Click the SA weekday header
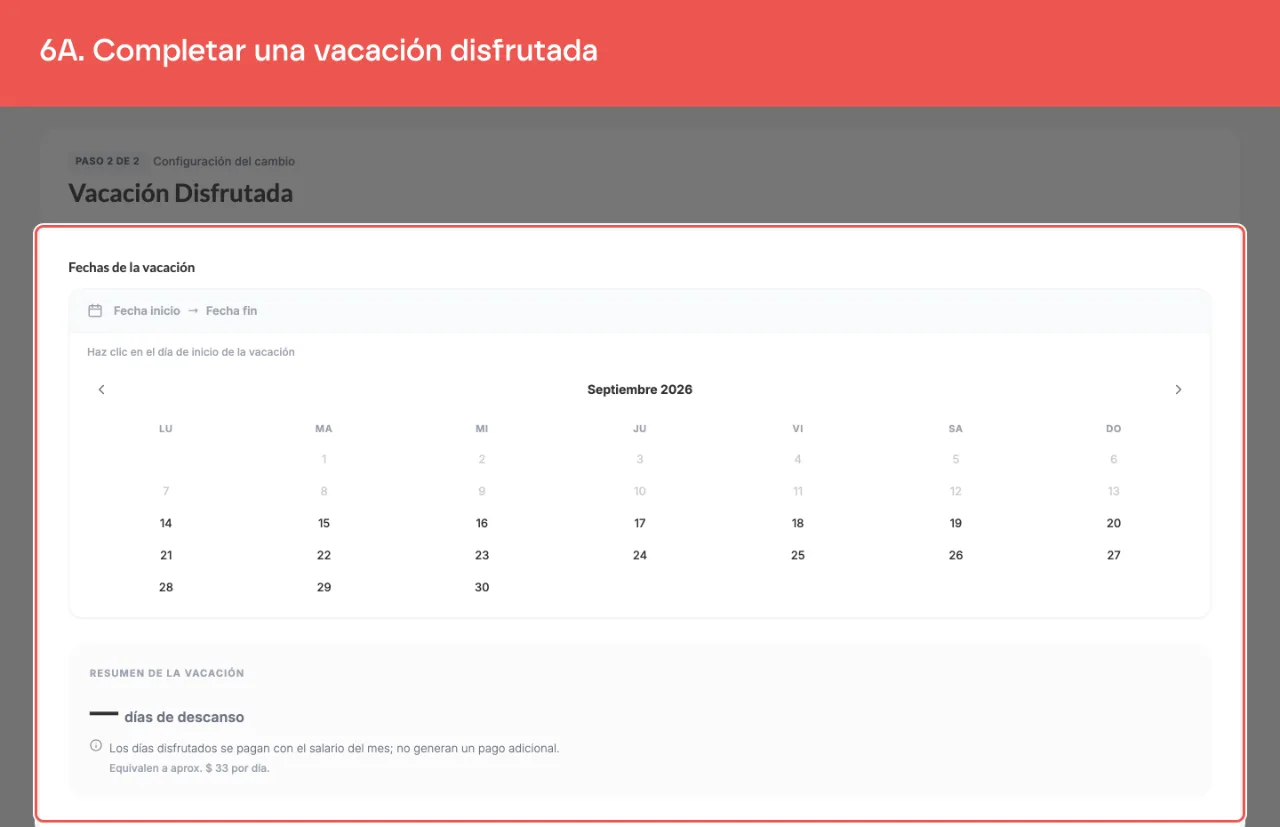Screen dimensions: 1280x827 pos(956,429)
